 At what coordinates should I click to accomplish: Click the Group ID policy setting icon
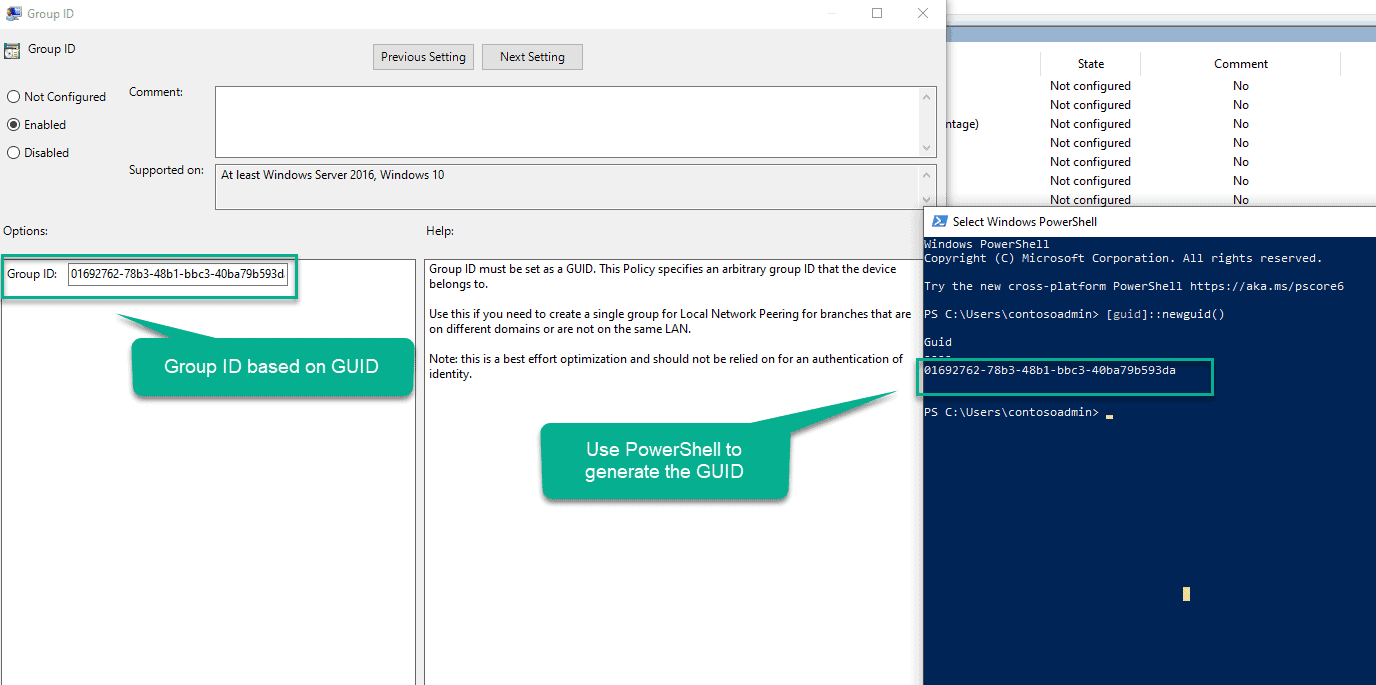coord(12,50)
